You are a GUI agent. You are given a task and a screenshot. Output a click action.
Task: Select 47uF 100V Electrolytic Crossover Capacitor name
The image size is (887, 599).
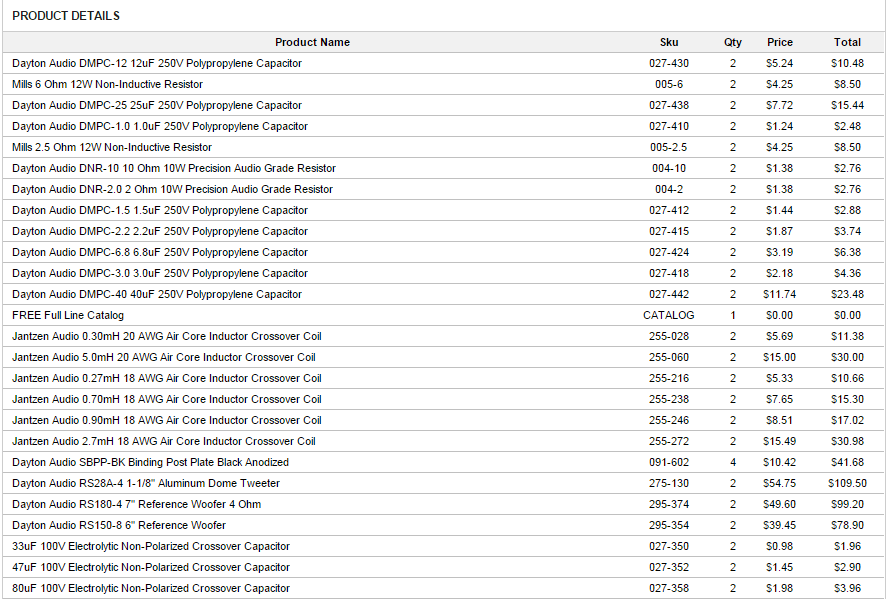coord(150,567)
